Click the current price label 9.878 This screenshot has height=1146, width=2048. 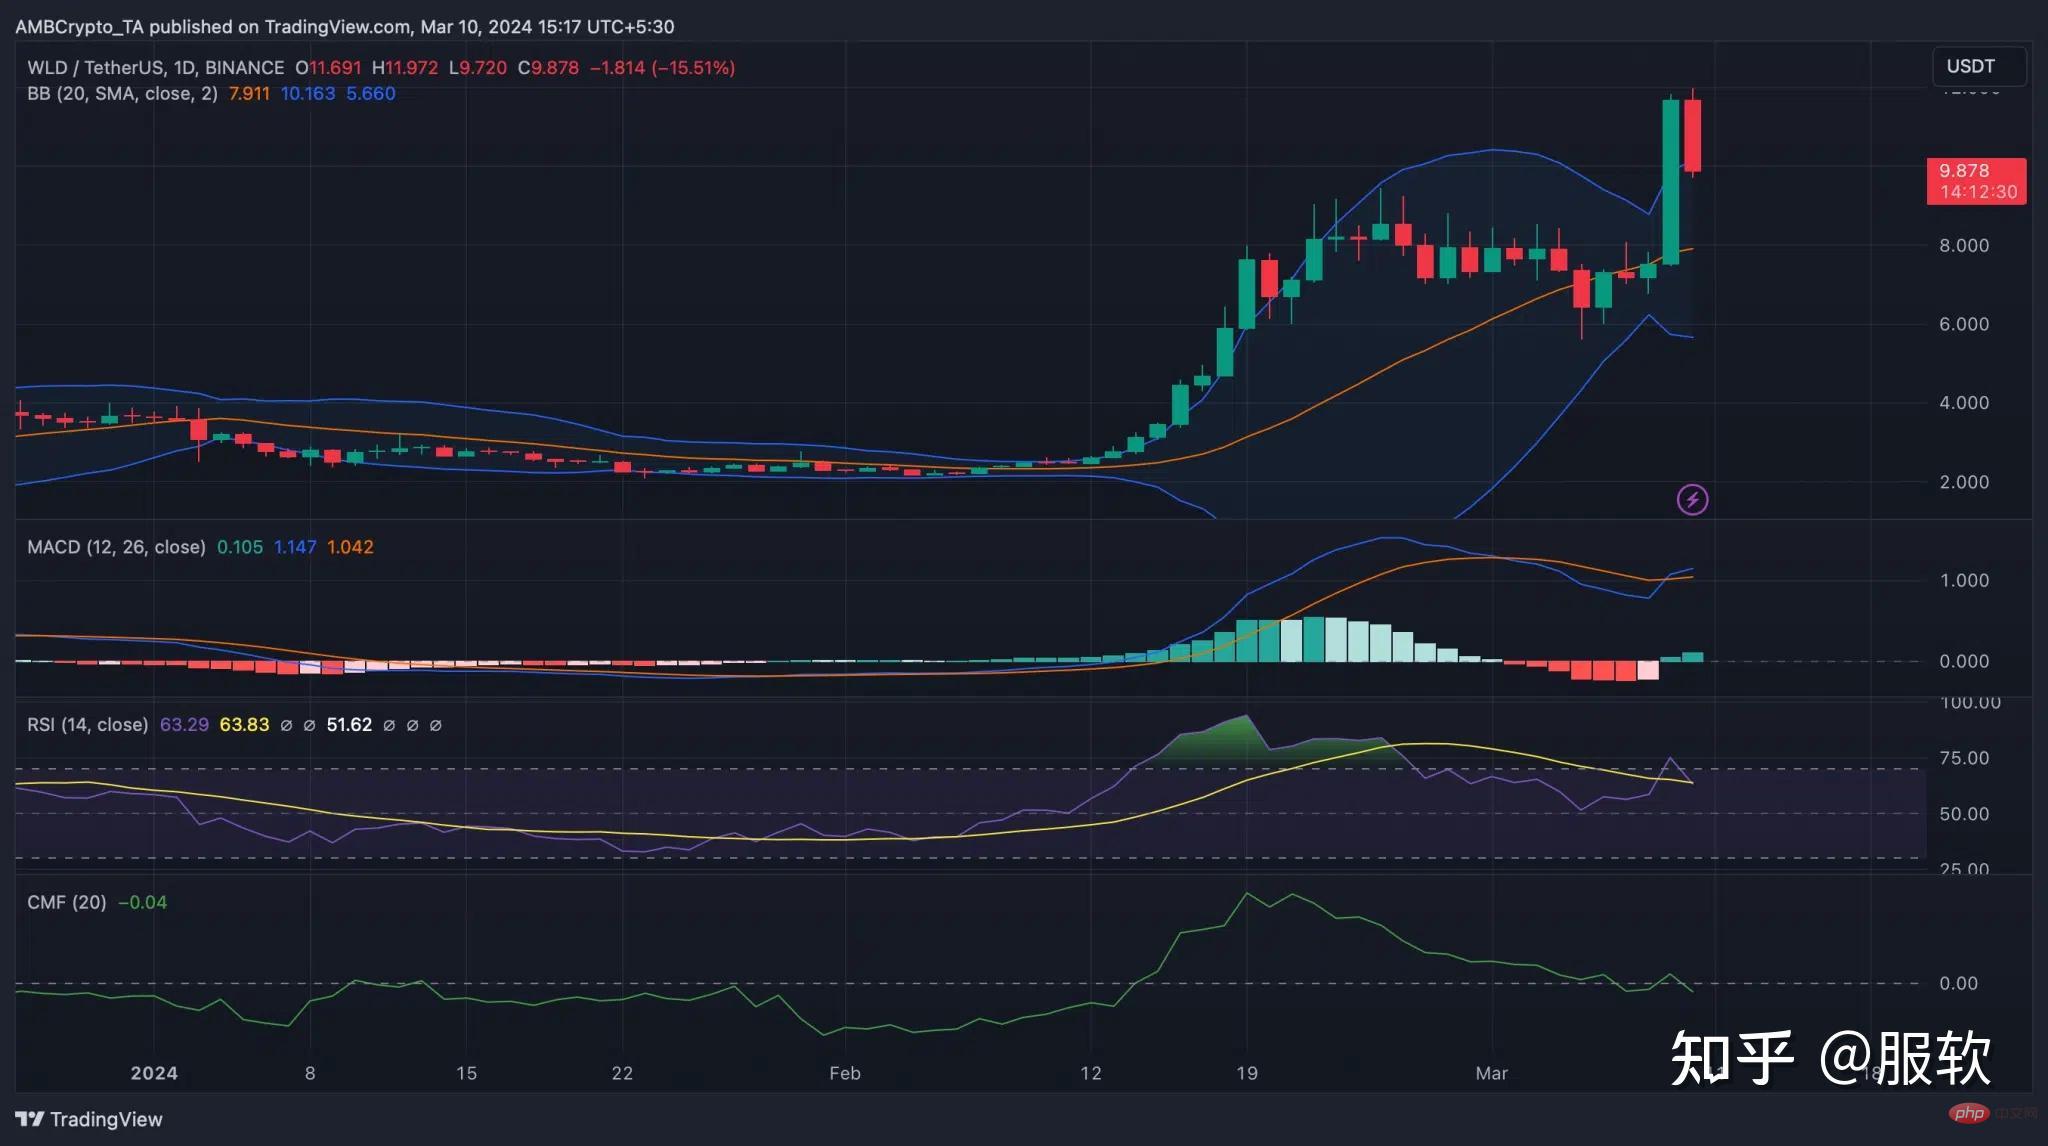(x=1976, y=181)
